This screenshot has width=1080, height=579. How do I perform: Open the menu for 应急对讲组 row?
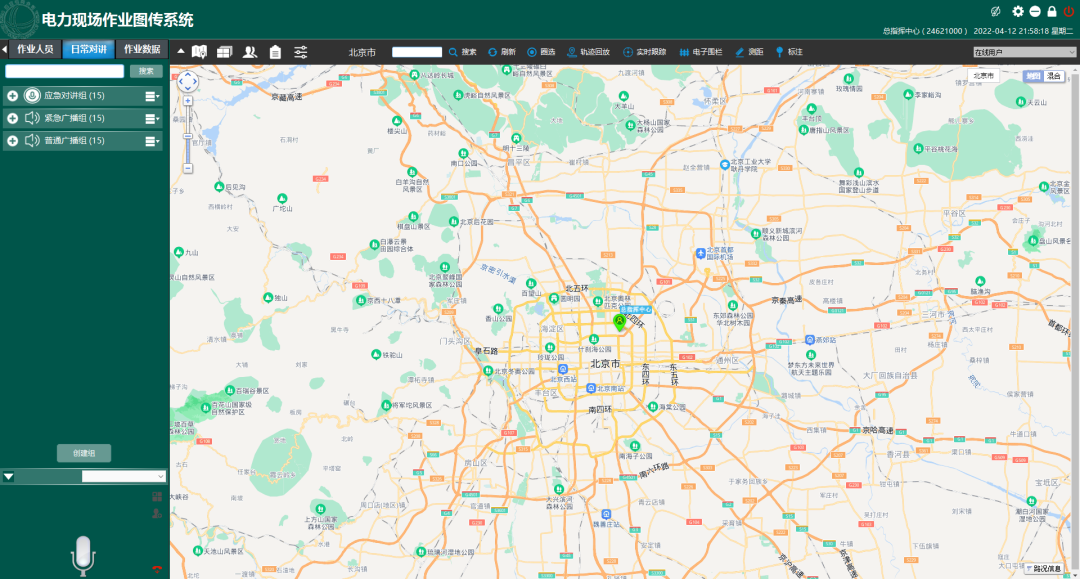[x=152, y=96]
